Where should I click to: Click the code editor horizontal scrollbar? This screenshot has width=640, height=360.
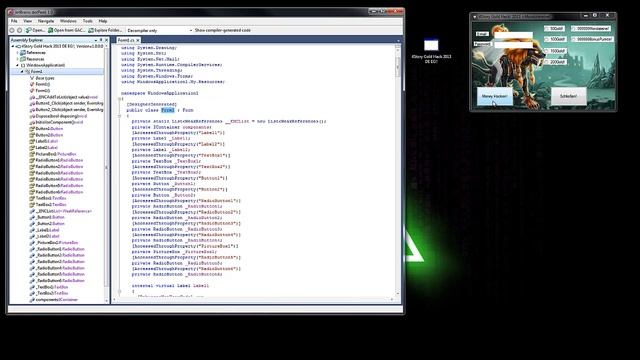coord(253,300)
